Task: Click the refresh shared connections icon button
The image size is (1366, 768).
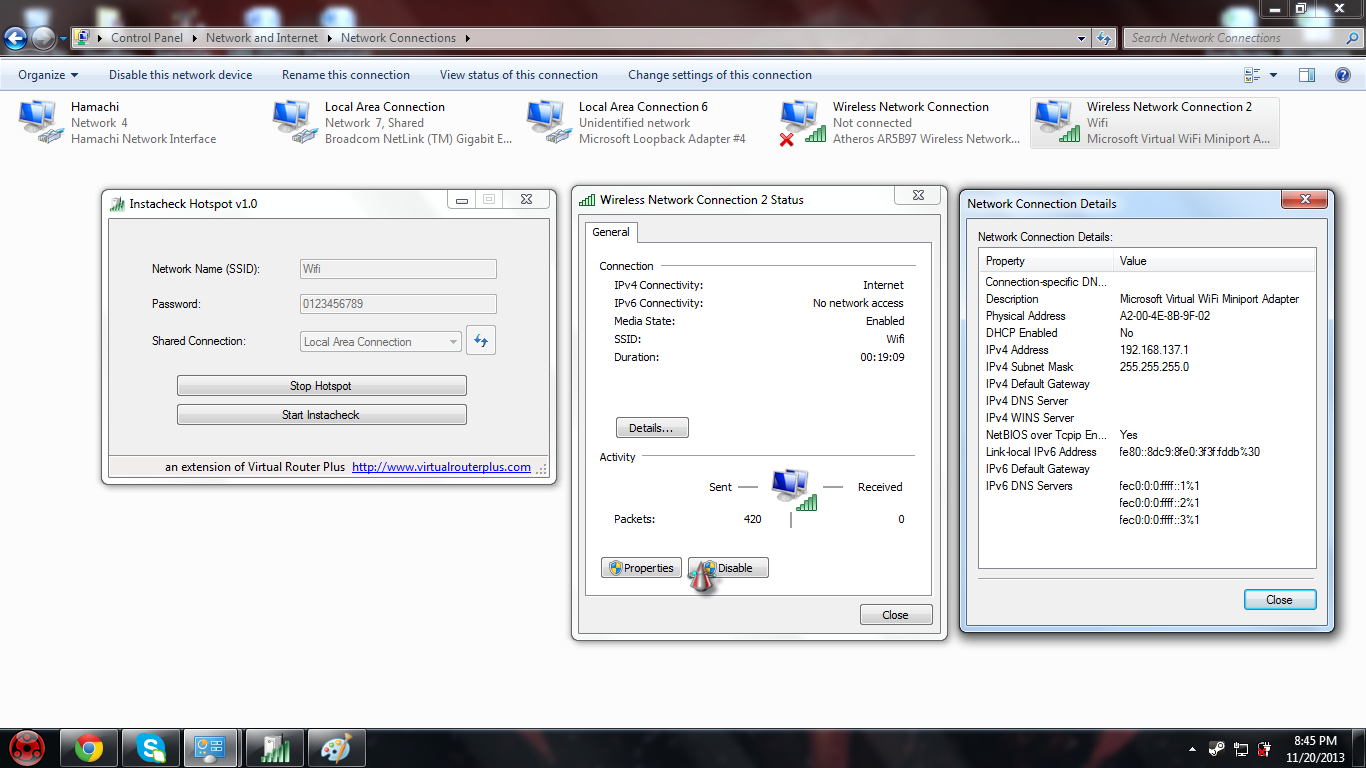Action: point(481,341)
